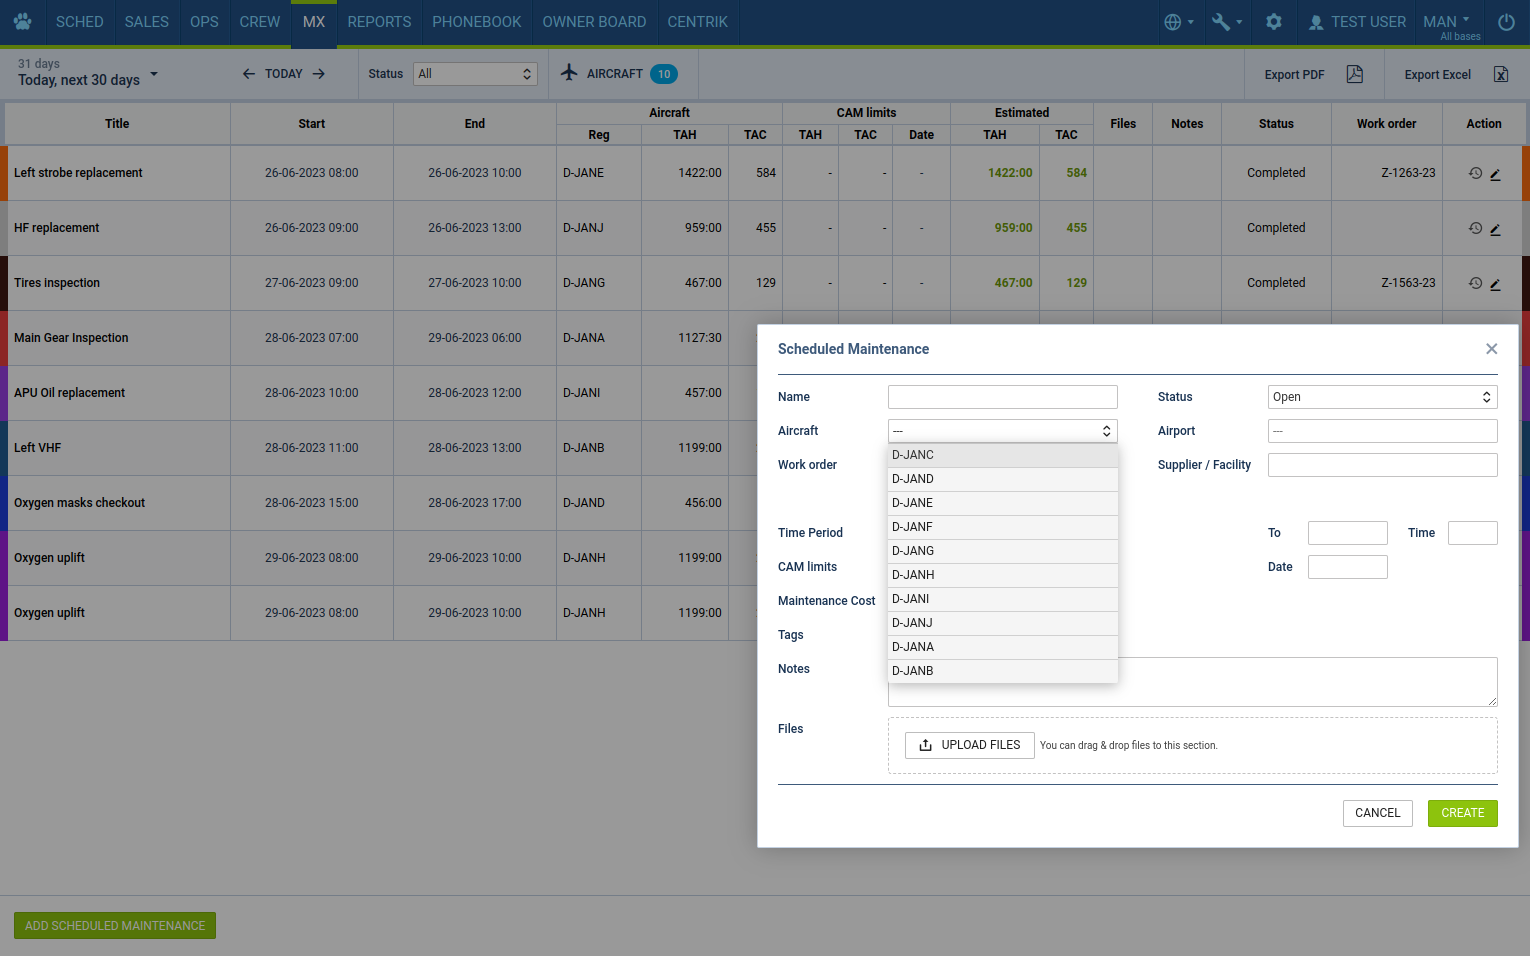Select D-JANF from the aircraft list
This screenshot has width=1530, height=956.
[x=1002, y=527]
